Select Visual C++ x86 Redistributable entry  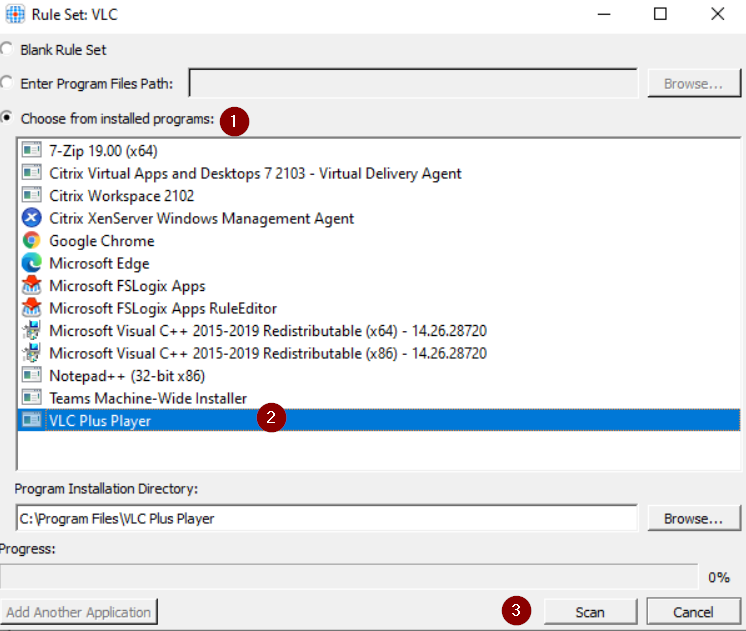[379, 353]
